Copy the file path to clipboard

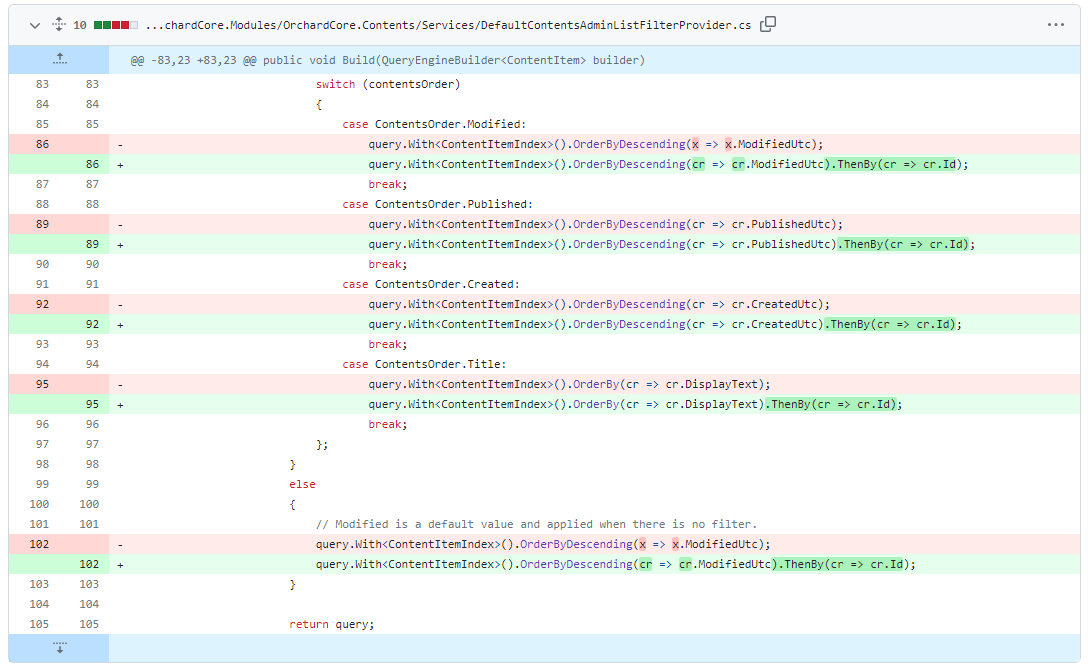point(767,25)
